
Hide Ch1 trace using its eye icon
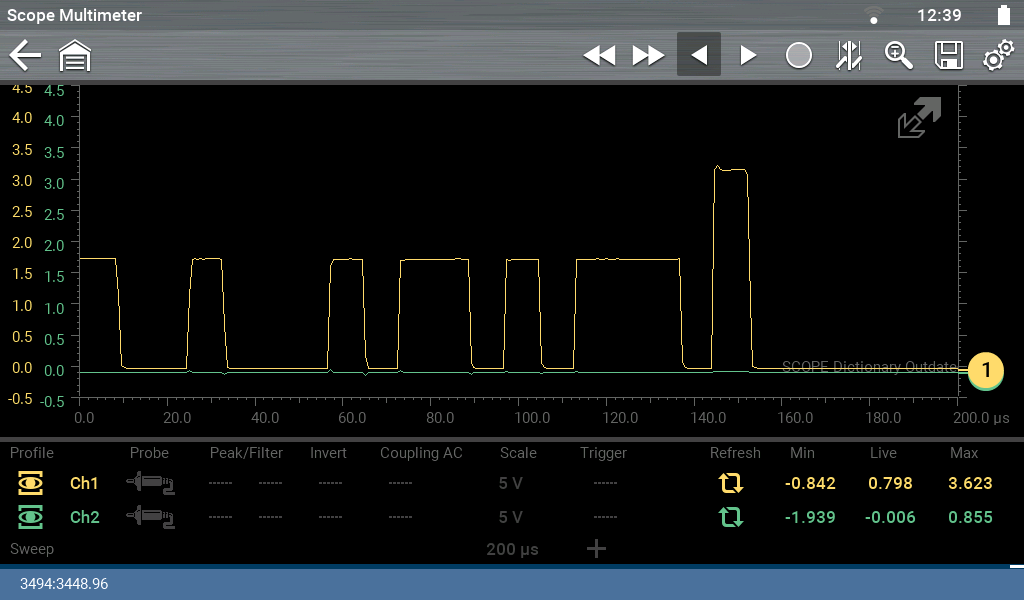coord(31,484)
